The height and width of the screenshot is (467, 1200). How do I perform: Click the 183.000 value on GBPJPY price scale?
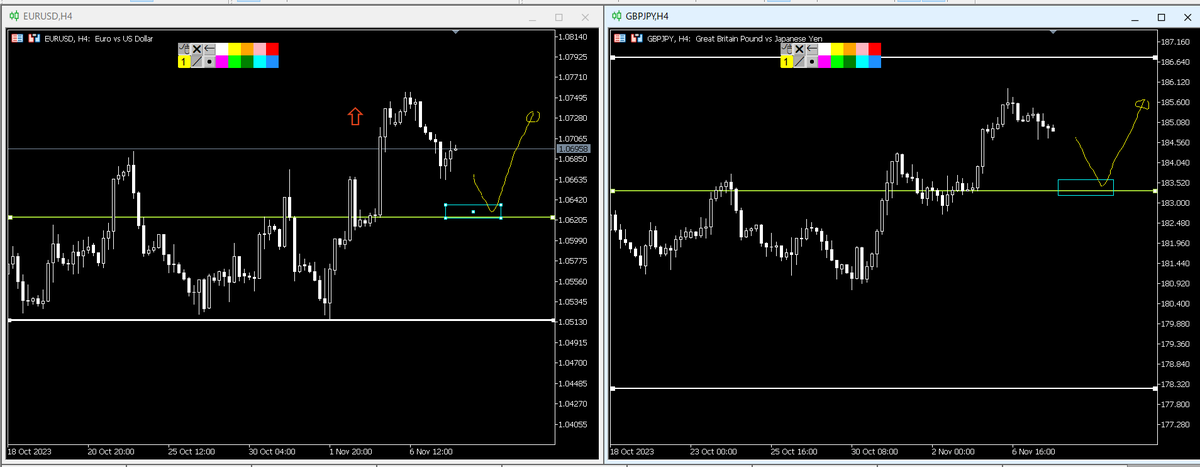point(1175,203)
